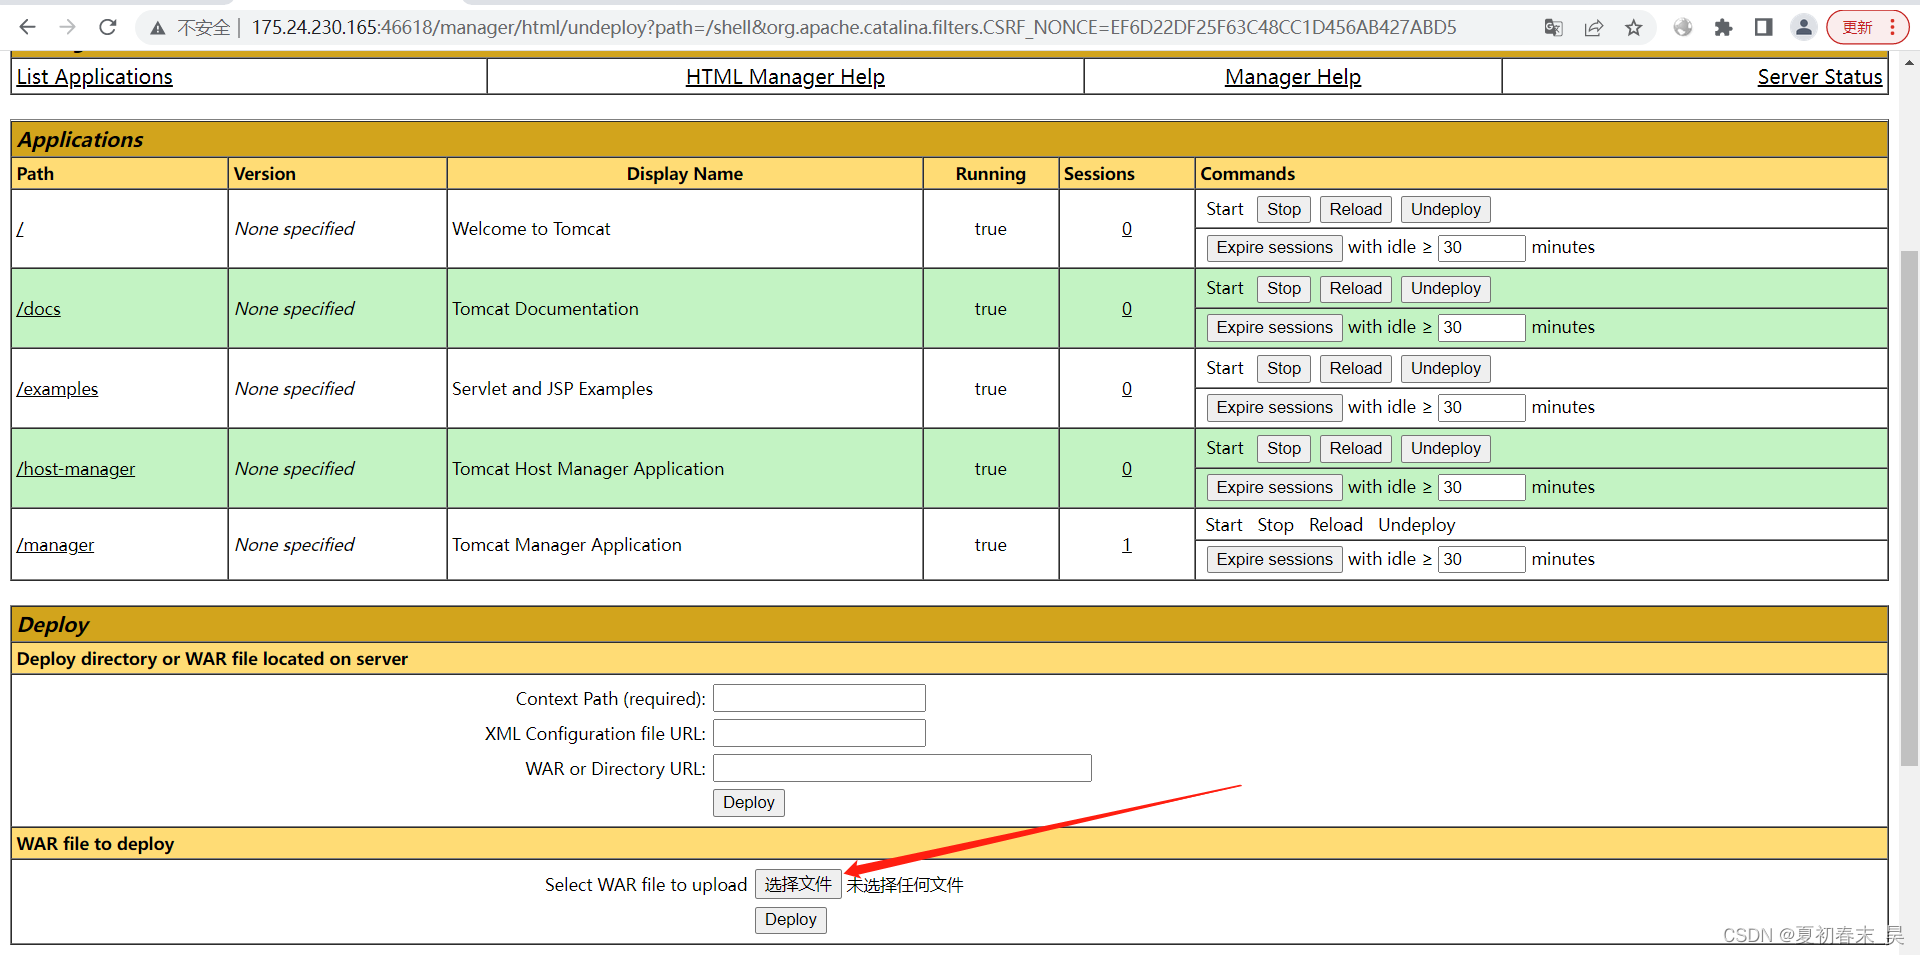Viewport: 1920px width, 955px height.
Task: Open the extensions puzzle icon
Action: tap(1723, 28)
